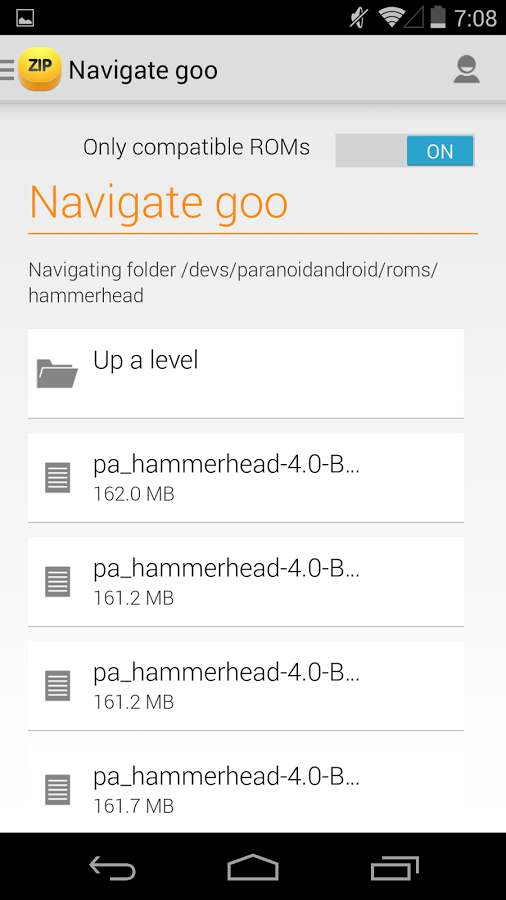Tap the mute icon in the status bar
This screenshot has height=900, width=506.
[x=360, y=18]
